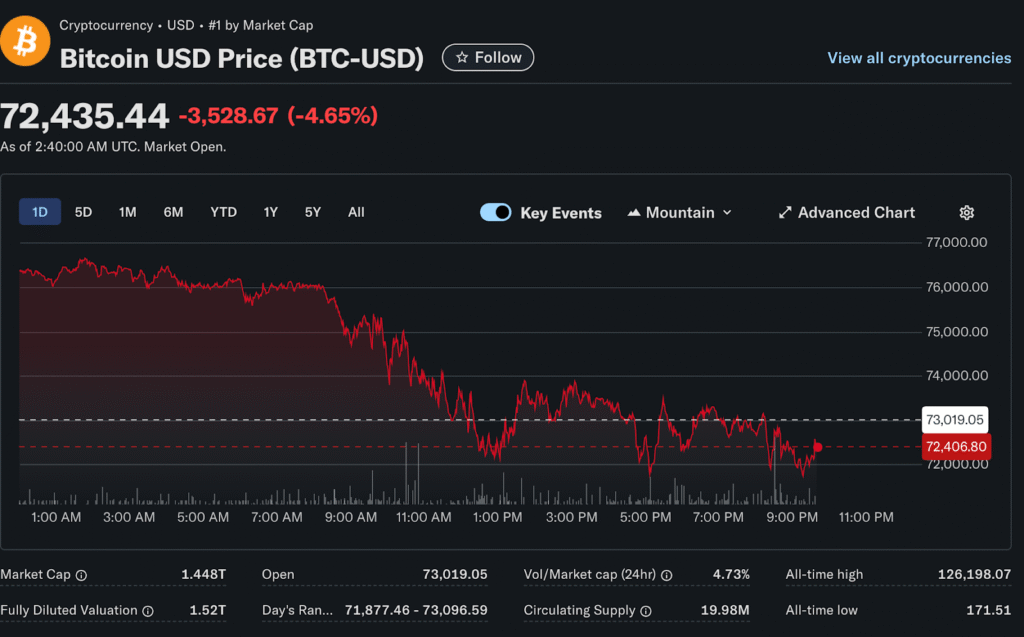Select the 1M time range

(x=128, y=212)
